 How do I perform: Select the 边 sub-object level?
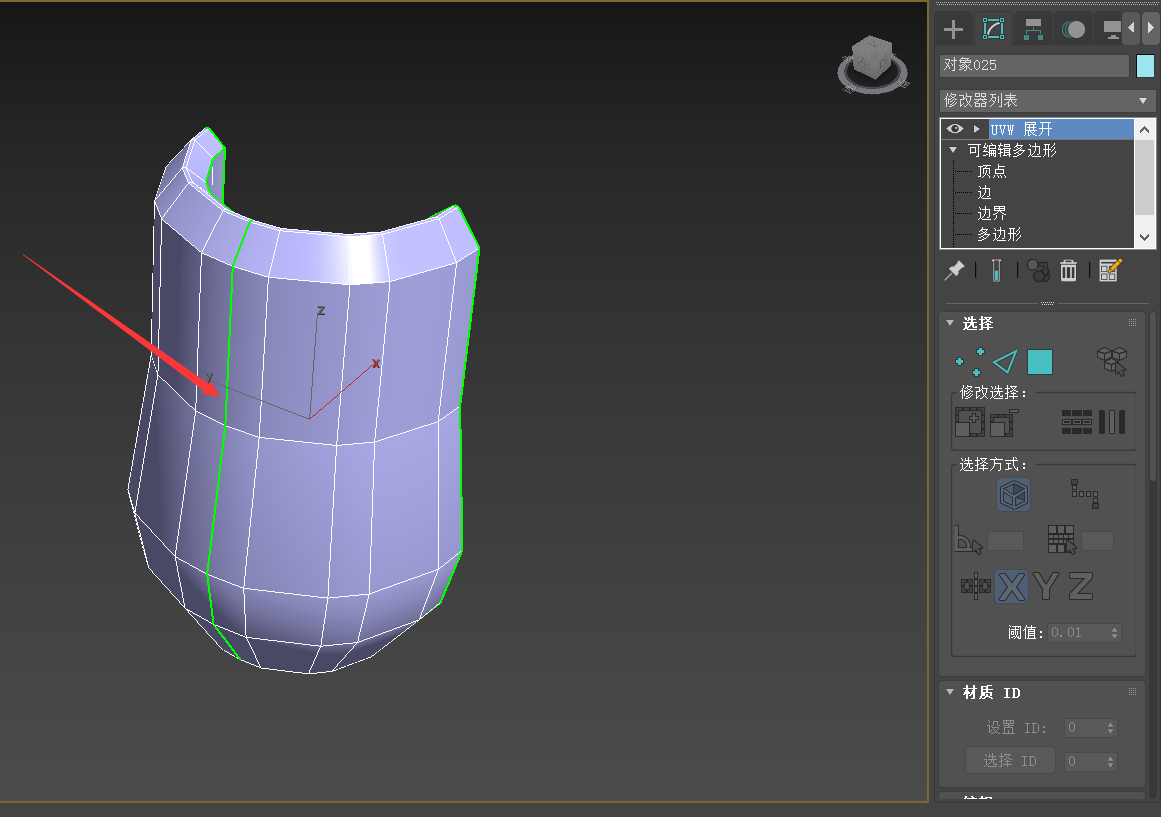point(984,193)
